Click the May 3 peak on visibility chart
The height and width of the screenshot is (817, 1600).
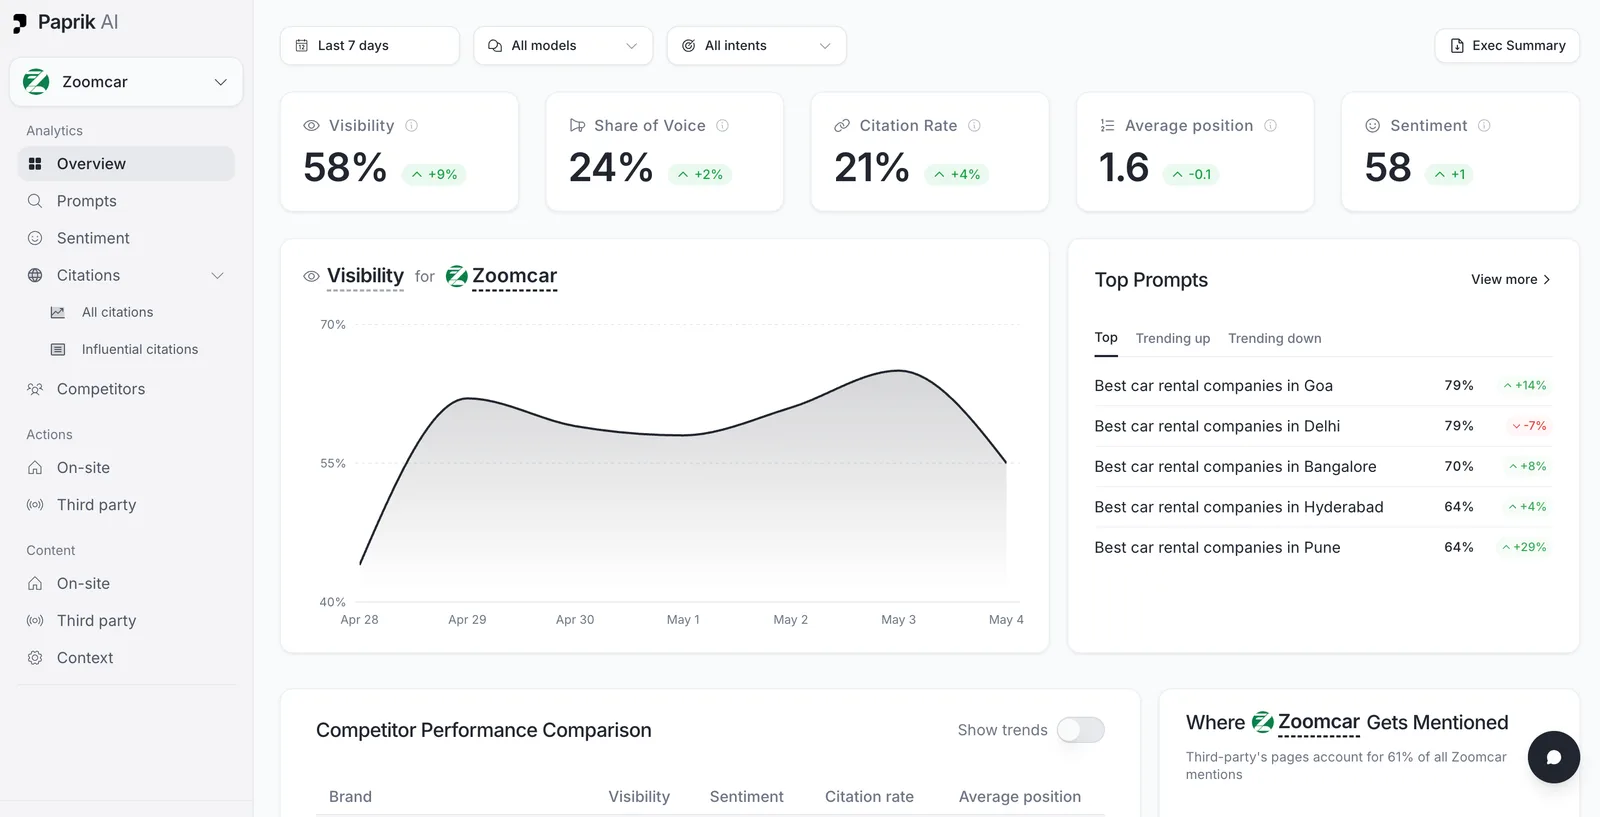898,372
